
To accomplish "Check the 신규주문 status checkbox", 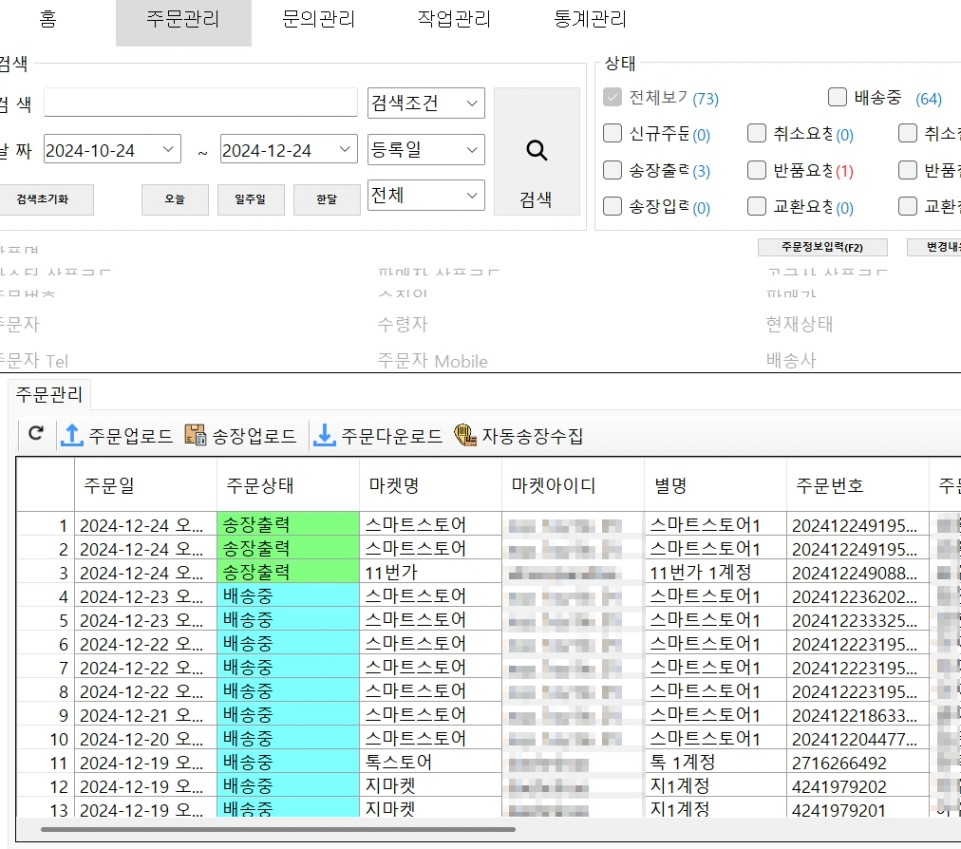I will click(612, 134).
